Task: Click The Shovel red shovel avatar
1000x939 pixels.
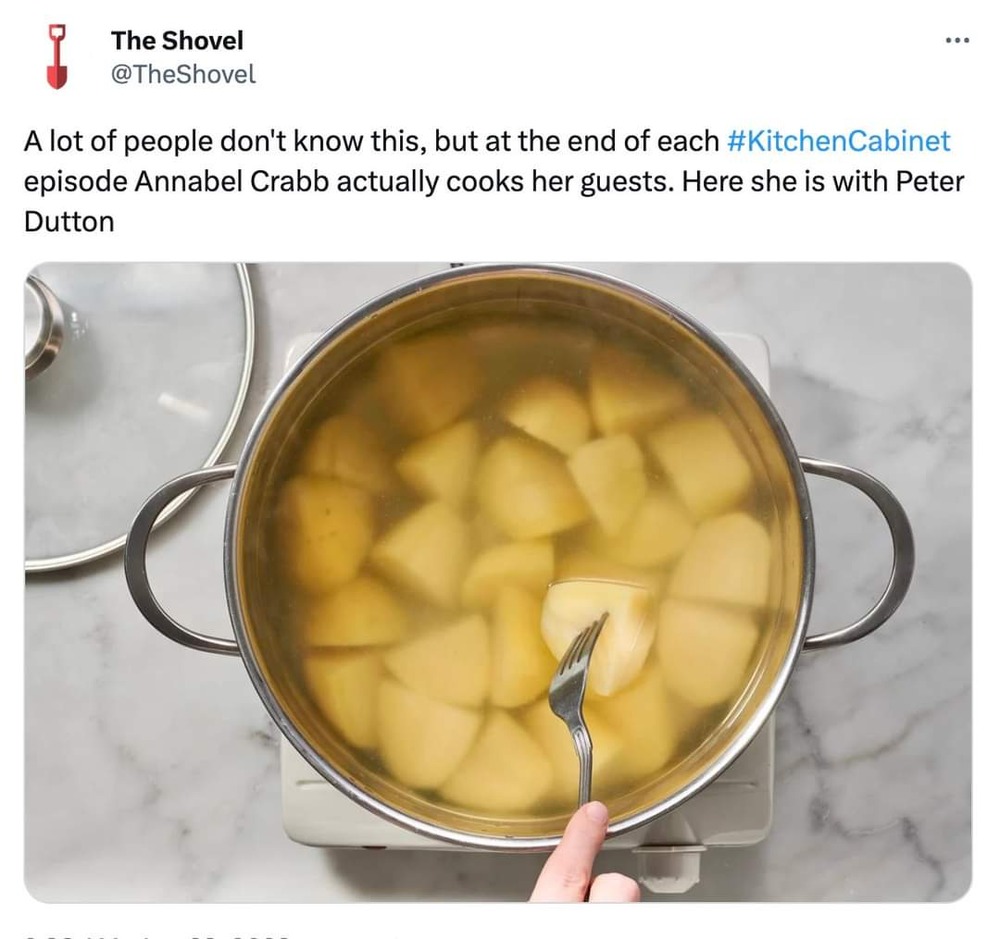Action: point(57,57)
